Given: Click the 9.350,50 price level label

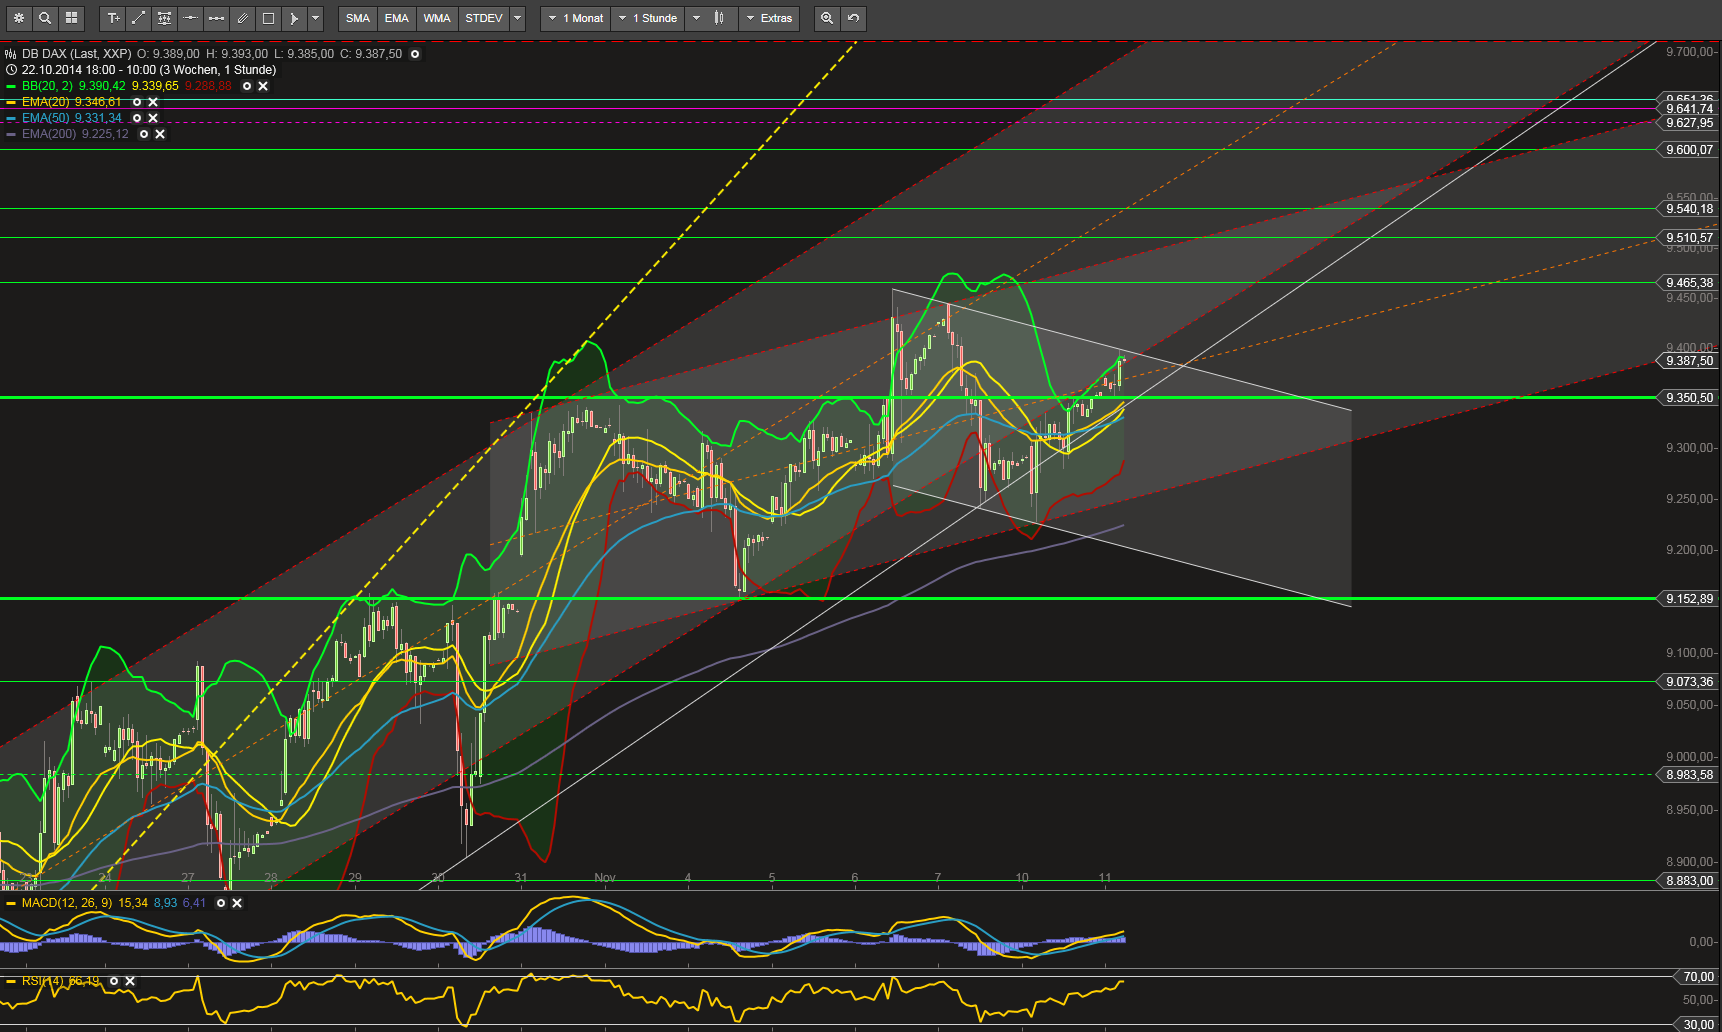Looking at the screenshot, I should click(1689, 398).
